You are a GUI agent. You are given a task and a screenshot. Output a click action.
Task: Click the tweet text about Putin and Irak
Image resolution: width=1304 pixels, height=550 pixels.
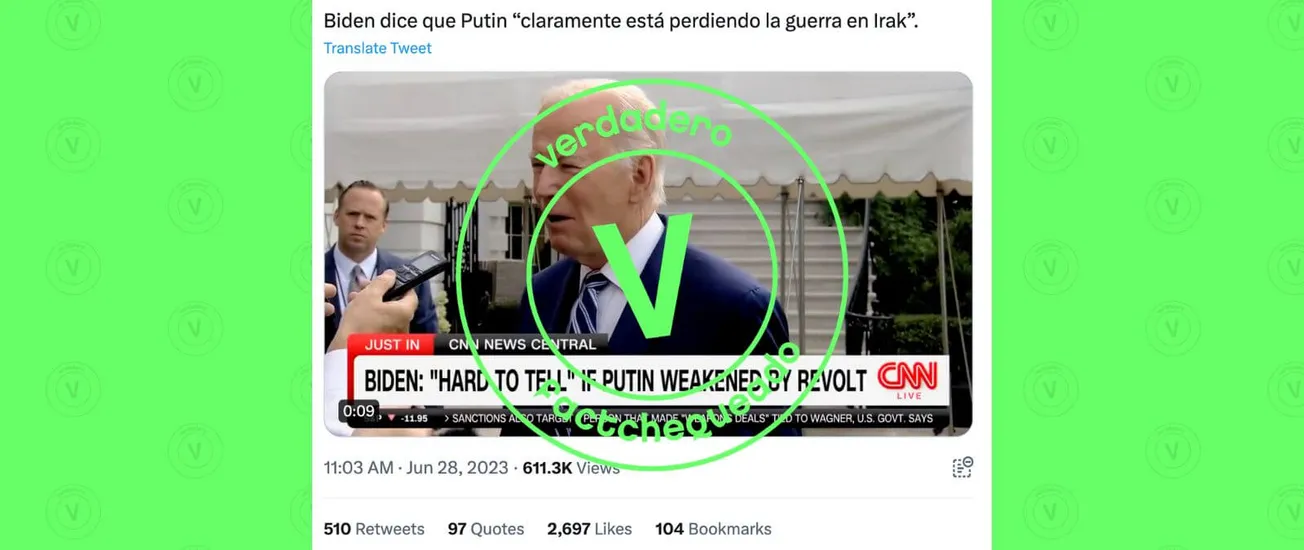click(621, 20)
